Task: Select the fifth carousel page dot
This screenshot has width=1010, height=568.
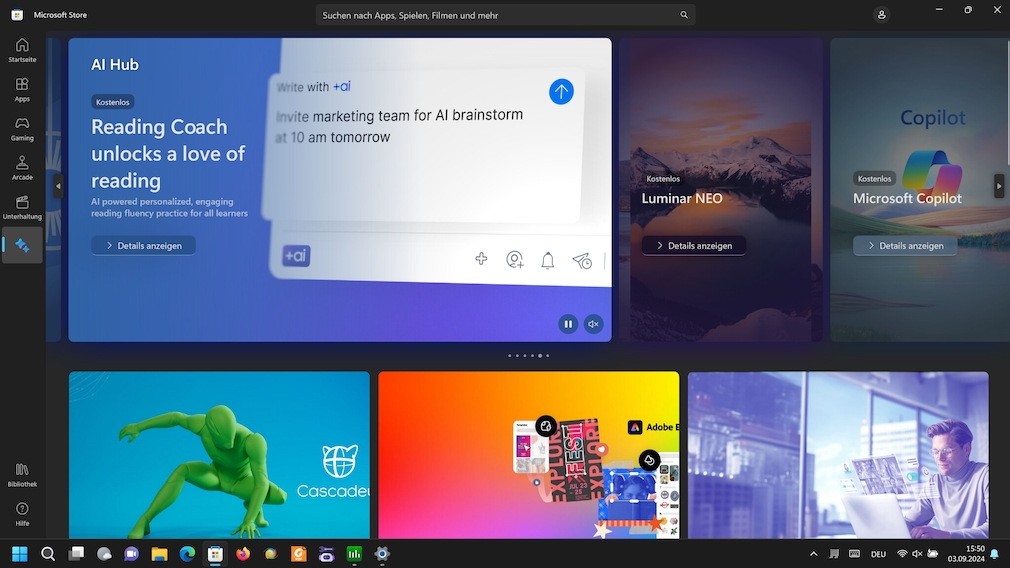Action: (x=540, y=355)
